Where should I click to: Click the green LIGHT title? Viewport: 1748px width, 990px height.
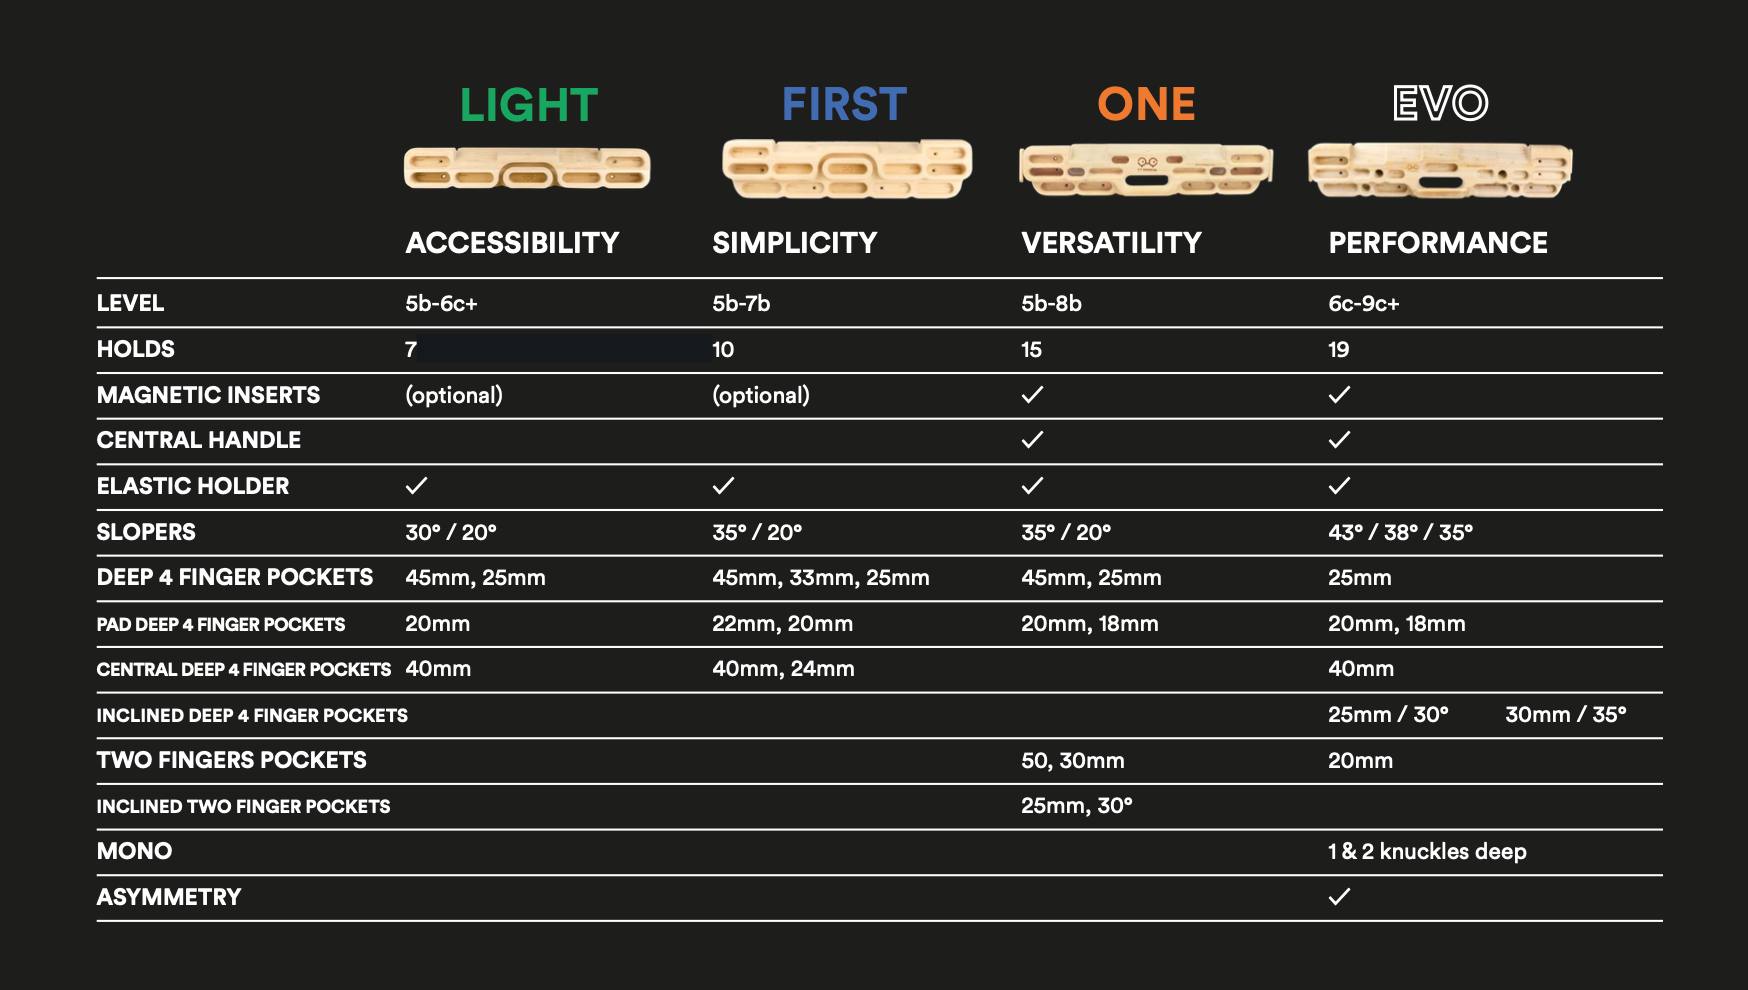point(528,105)
